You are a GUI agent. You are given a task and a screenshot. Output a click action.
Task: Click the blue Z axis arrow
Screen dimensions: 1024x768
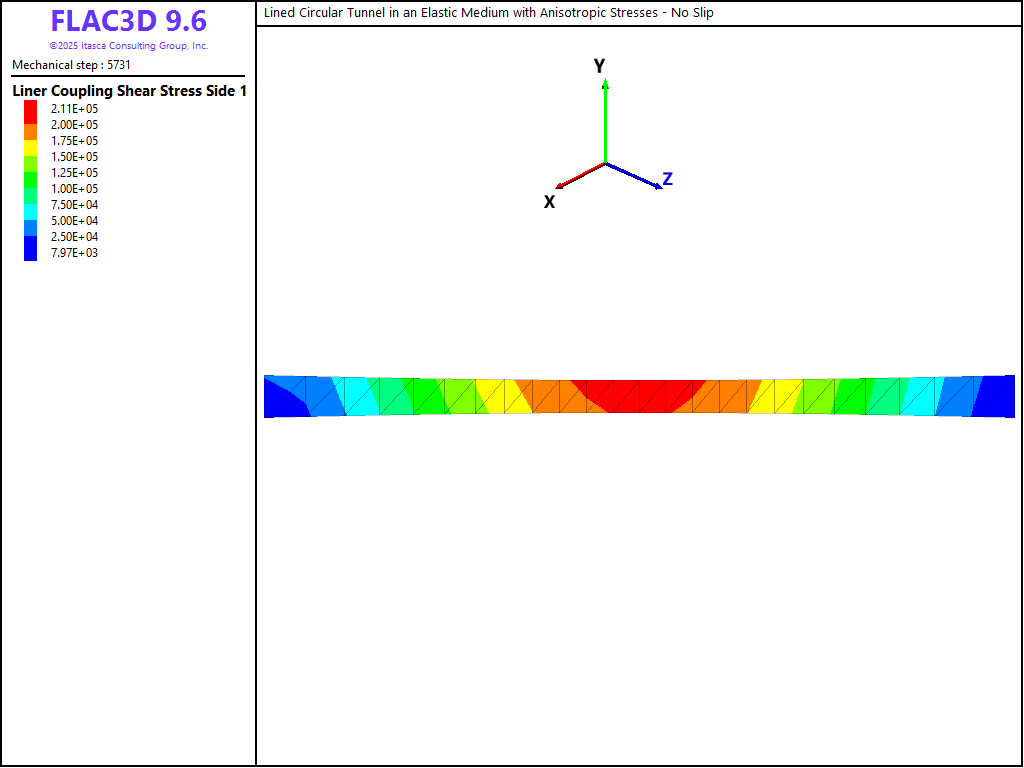(634, 175)
